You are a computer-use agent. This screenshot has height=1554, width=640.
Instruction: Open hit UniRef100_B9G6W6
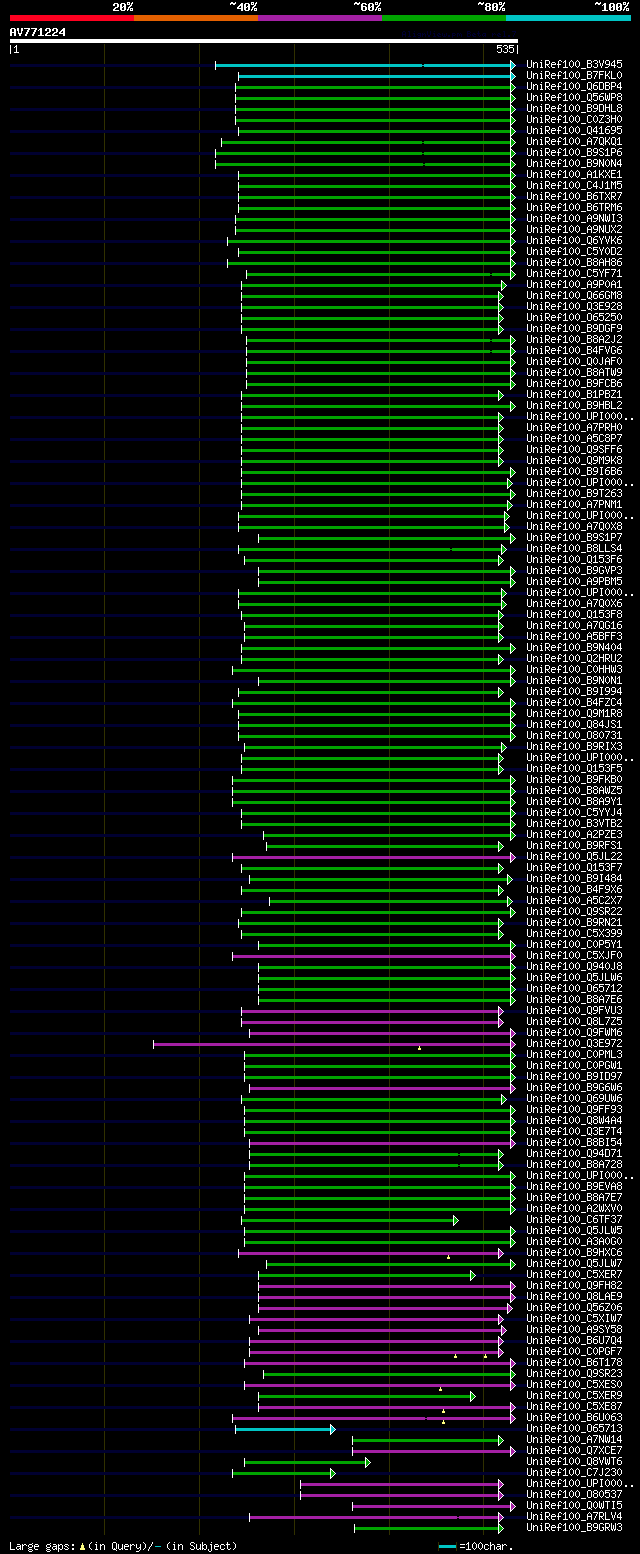pyautogui.click(x=574, y=1087)
